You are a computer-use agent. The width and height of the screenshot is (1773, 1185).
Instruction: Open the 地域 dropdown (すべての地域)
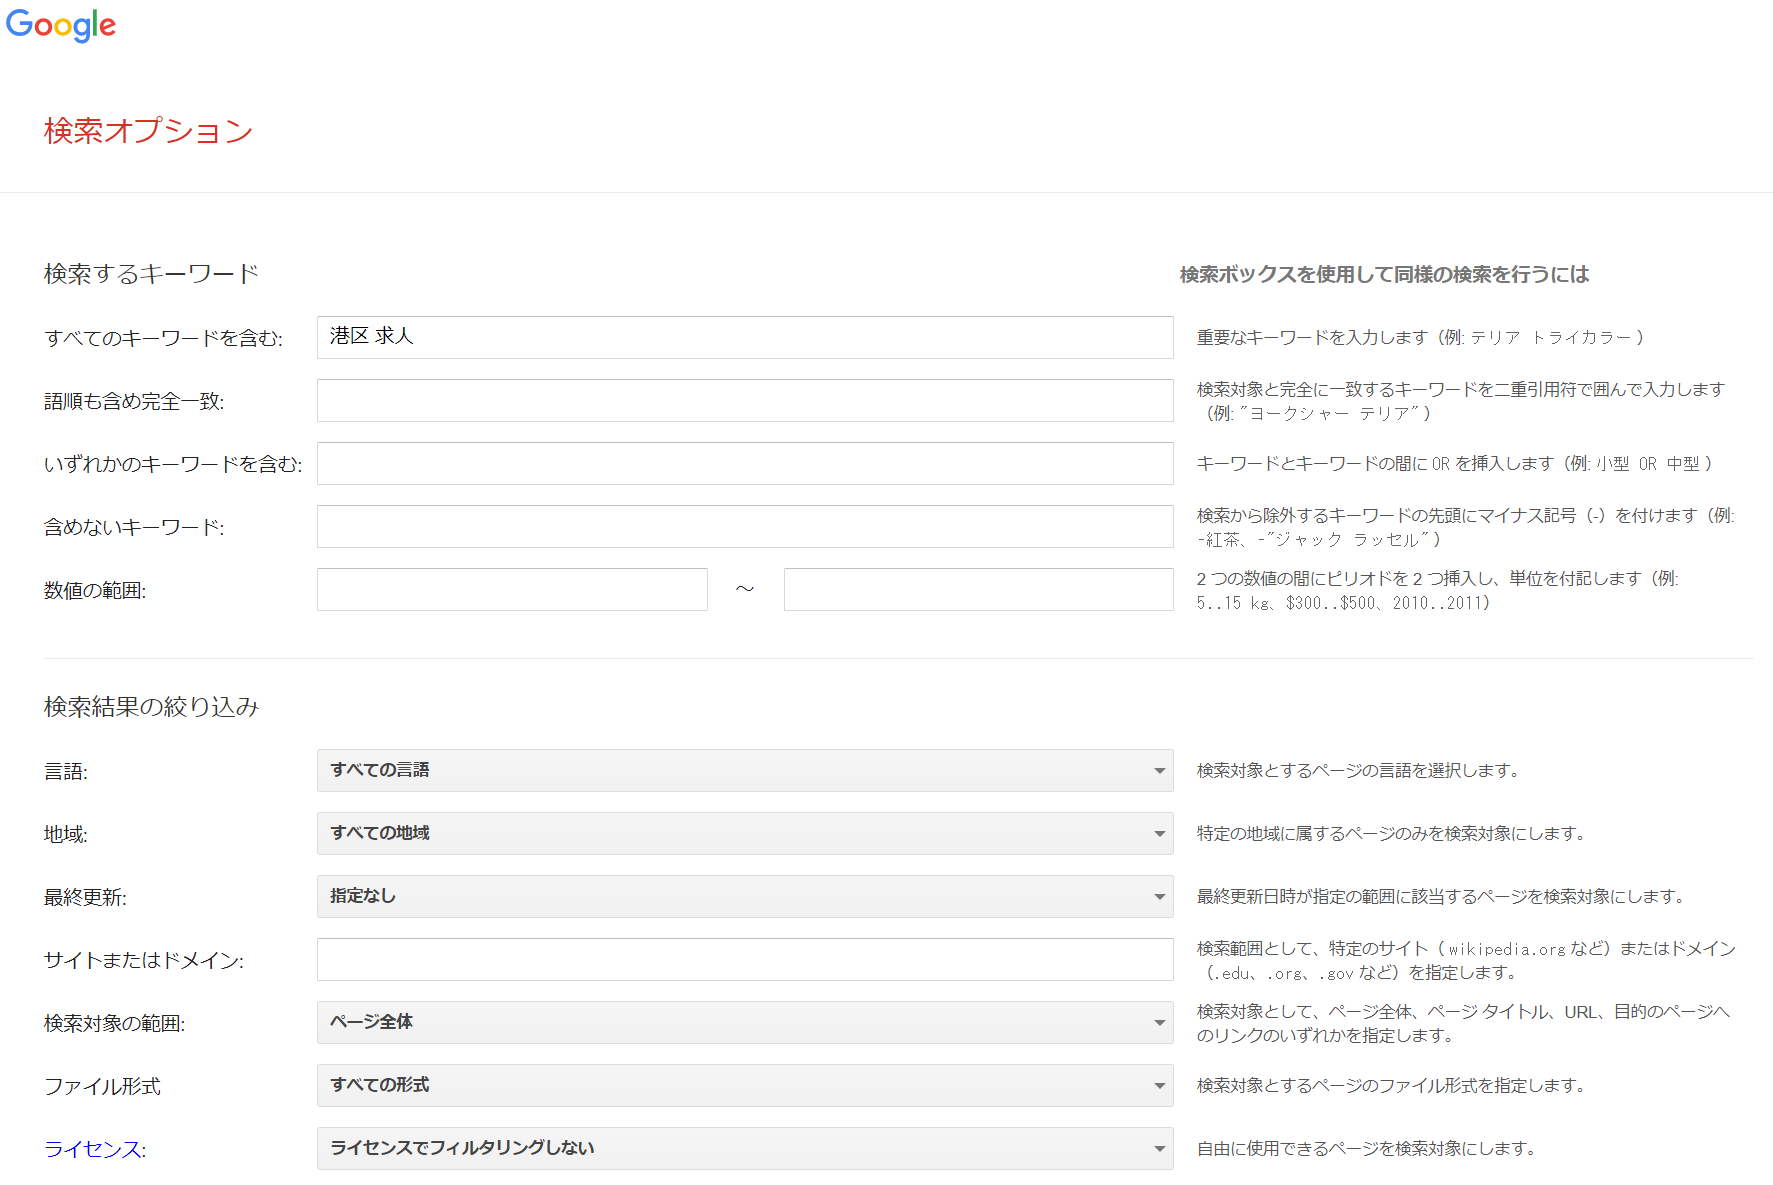745,833
